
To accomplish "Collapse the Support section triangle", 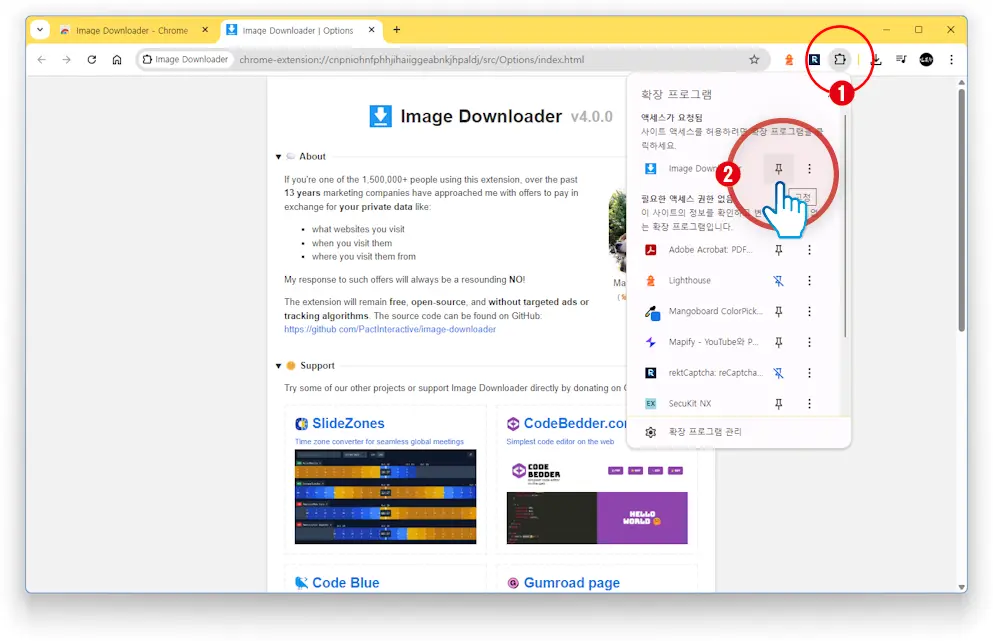I will [278, 366].
